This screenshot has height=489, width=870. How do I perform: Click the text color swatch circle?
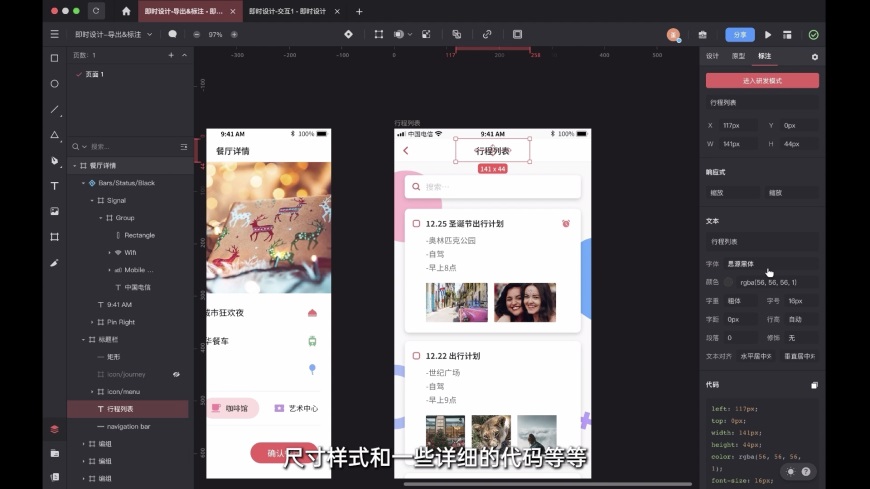point(729,283)
